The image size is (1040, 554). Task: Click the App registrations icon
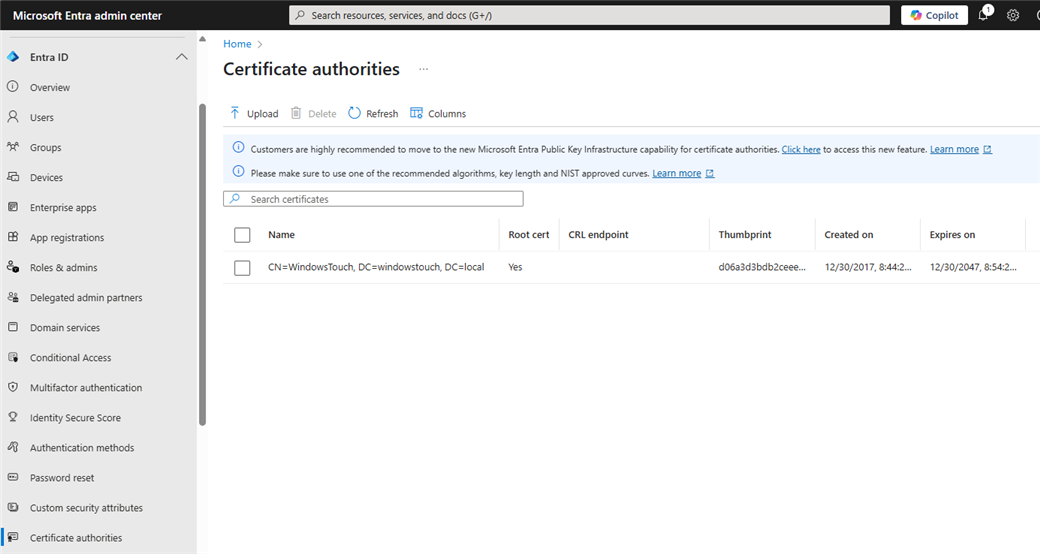[x=13, y=237]
